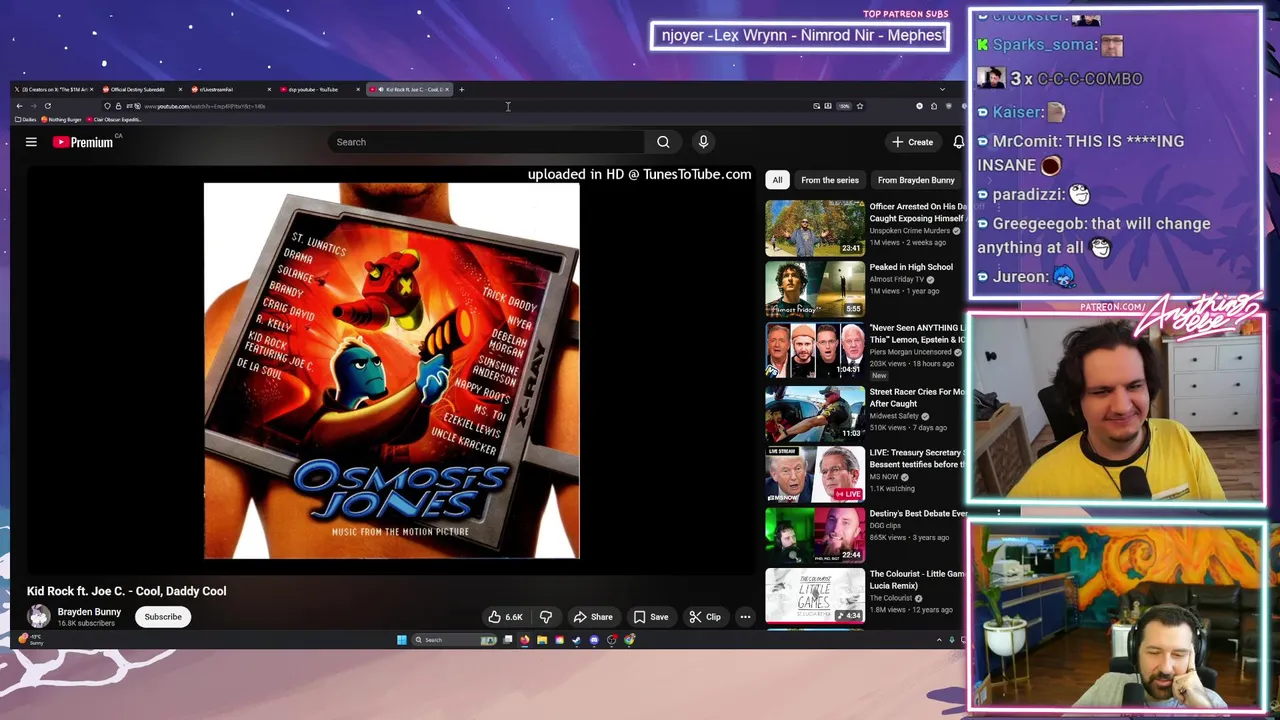Open Discord from the taskbar
This screenshot has width=1280, height=720.
tap(594, 640)
